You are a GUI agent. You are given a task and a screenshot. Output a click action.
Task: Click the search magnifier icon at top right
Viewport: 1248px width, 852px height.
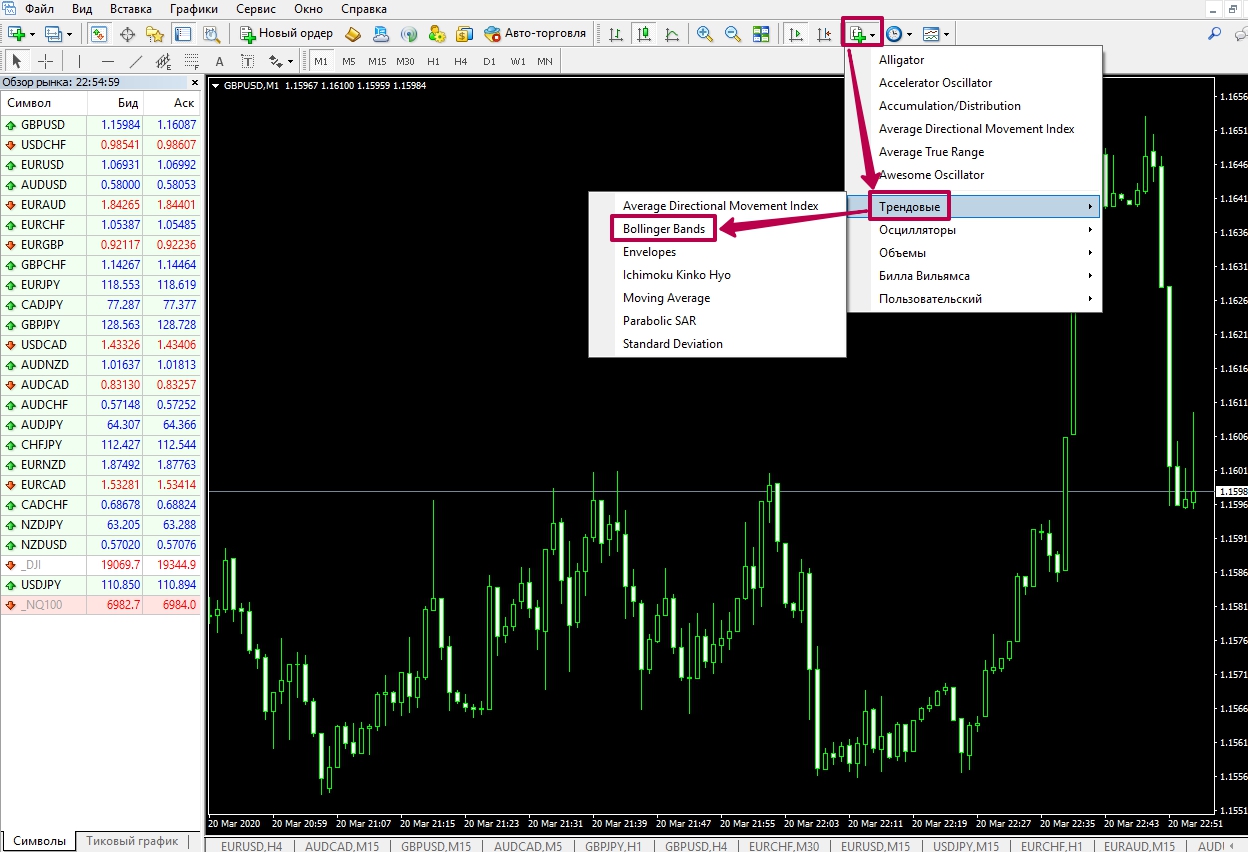tap(1215, 33)
